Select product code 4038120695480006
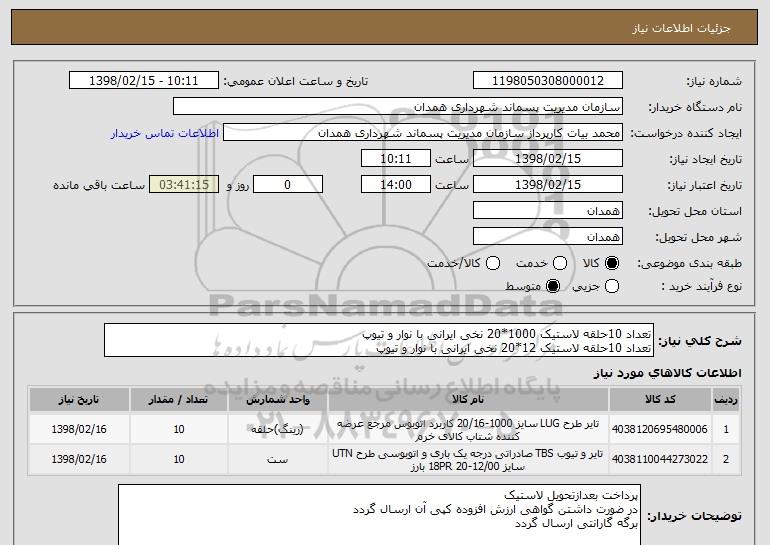Screen dimensions: 770x545 click(x=660, y=429)
